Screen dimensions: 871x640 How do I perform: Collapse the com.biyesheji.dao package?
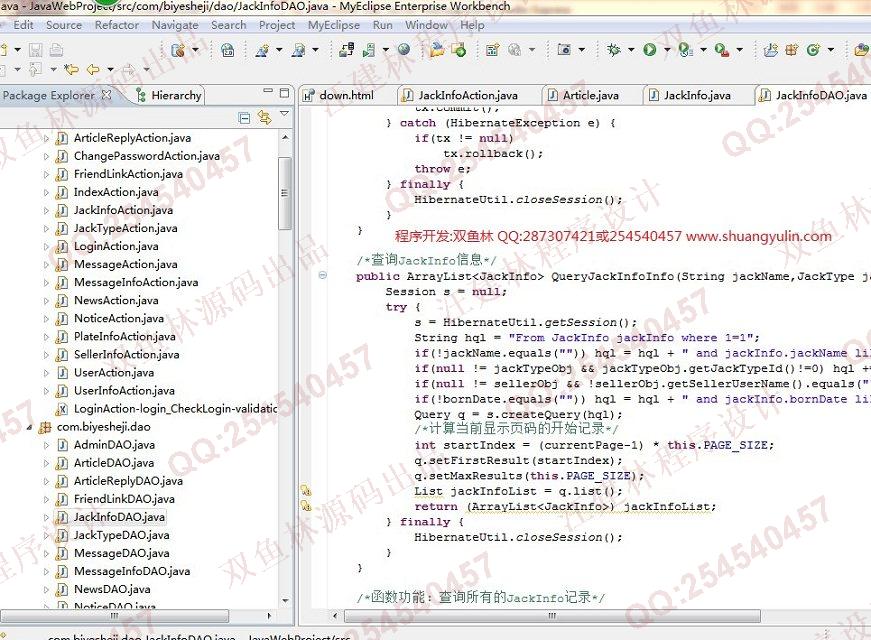[x=29, y=427]
